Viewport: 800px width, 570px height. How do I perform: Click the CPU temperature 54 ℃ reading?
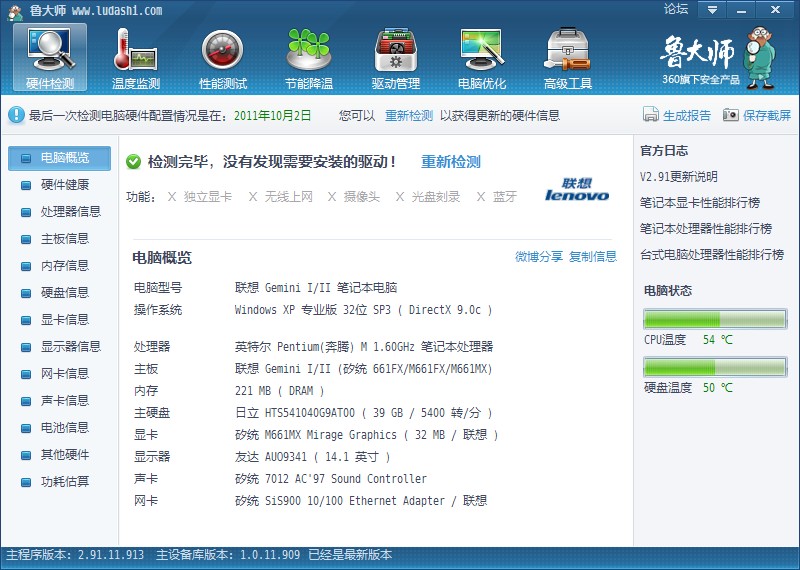pyautogui.click(x=717, y=340)
